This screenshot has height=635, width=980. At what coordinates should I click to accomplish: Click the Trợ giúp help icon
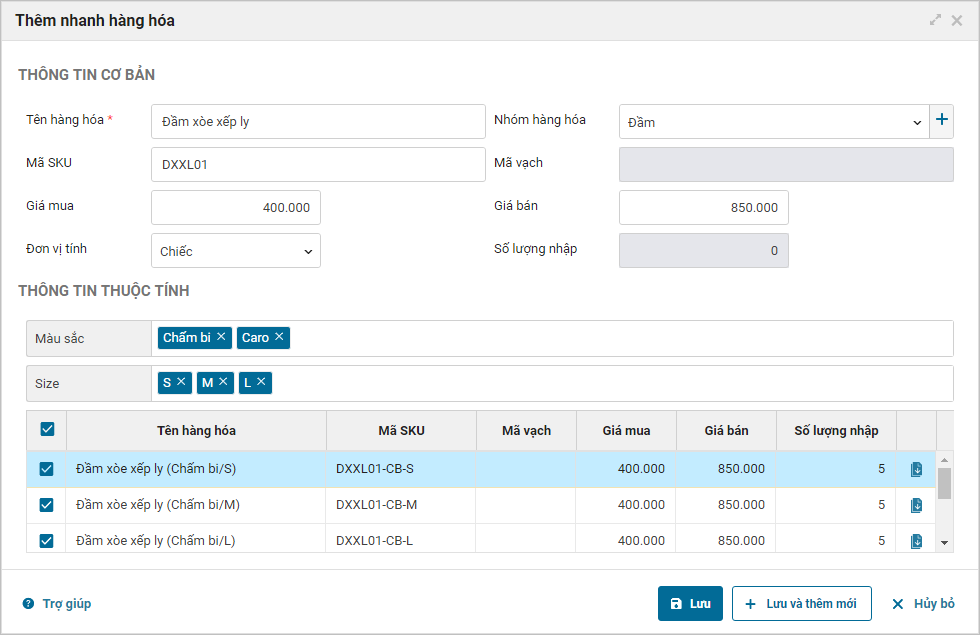28,604
